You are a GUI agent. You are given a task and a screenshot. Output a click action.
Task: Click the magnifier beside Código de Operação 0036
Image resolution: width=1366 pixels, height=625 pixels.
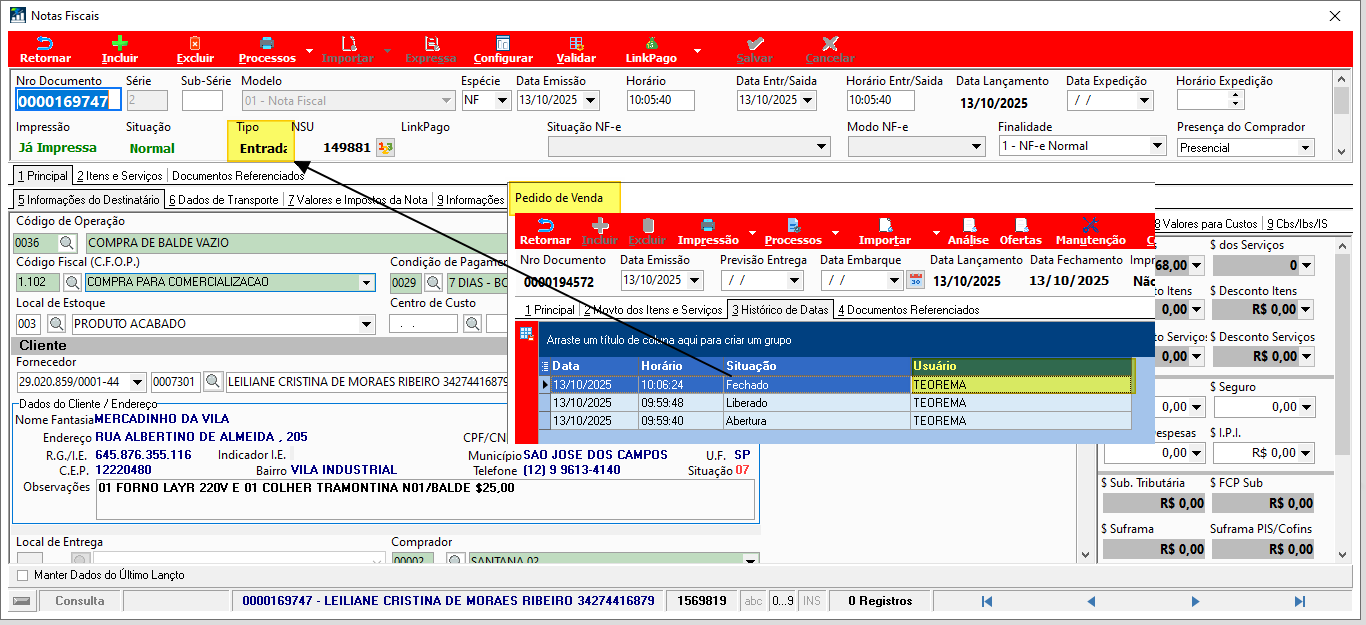67,242
